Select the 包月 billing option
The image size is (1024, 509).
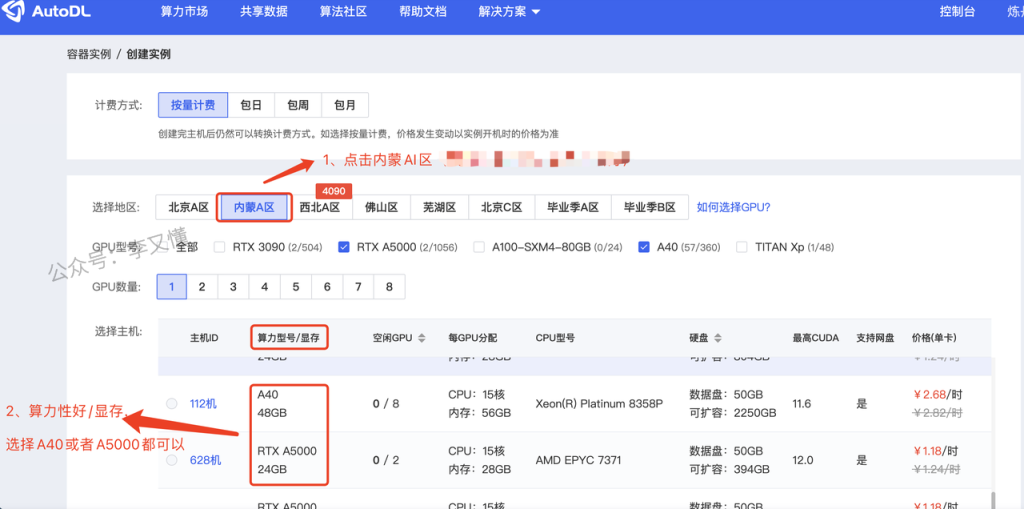(x=345, y=105)
